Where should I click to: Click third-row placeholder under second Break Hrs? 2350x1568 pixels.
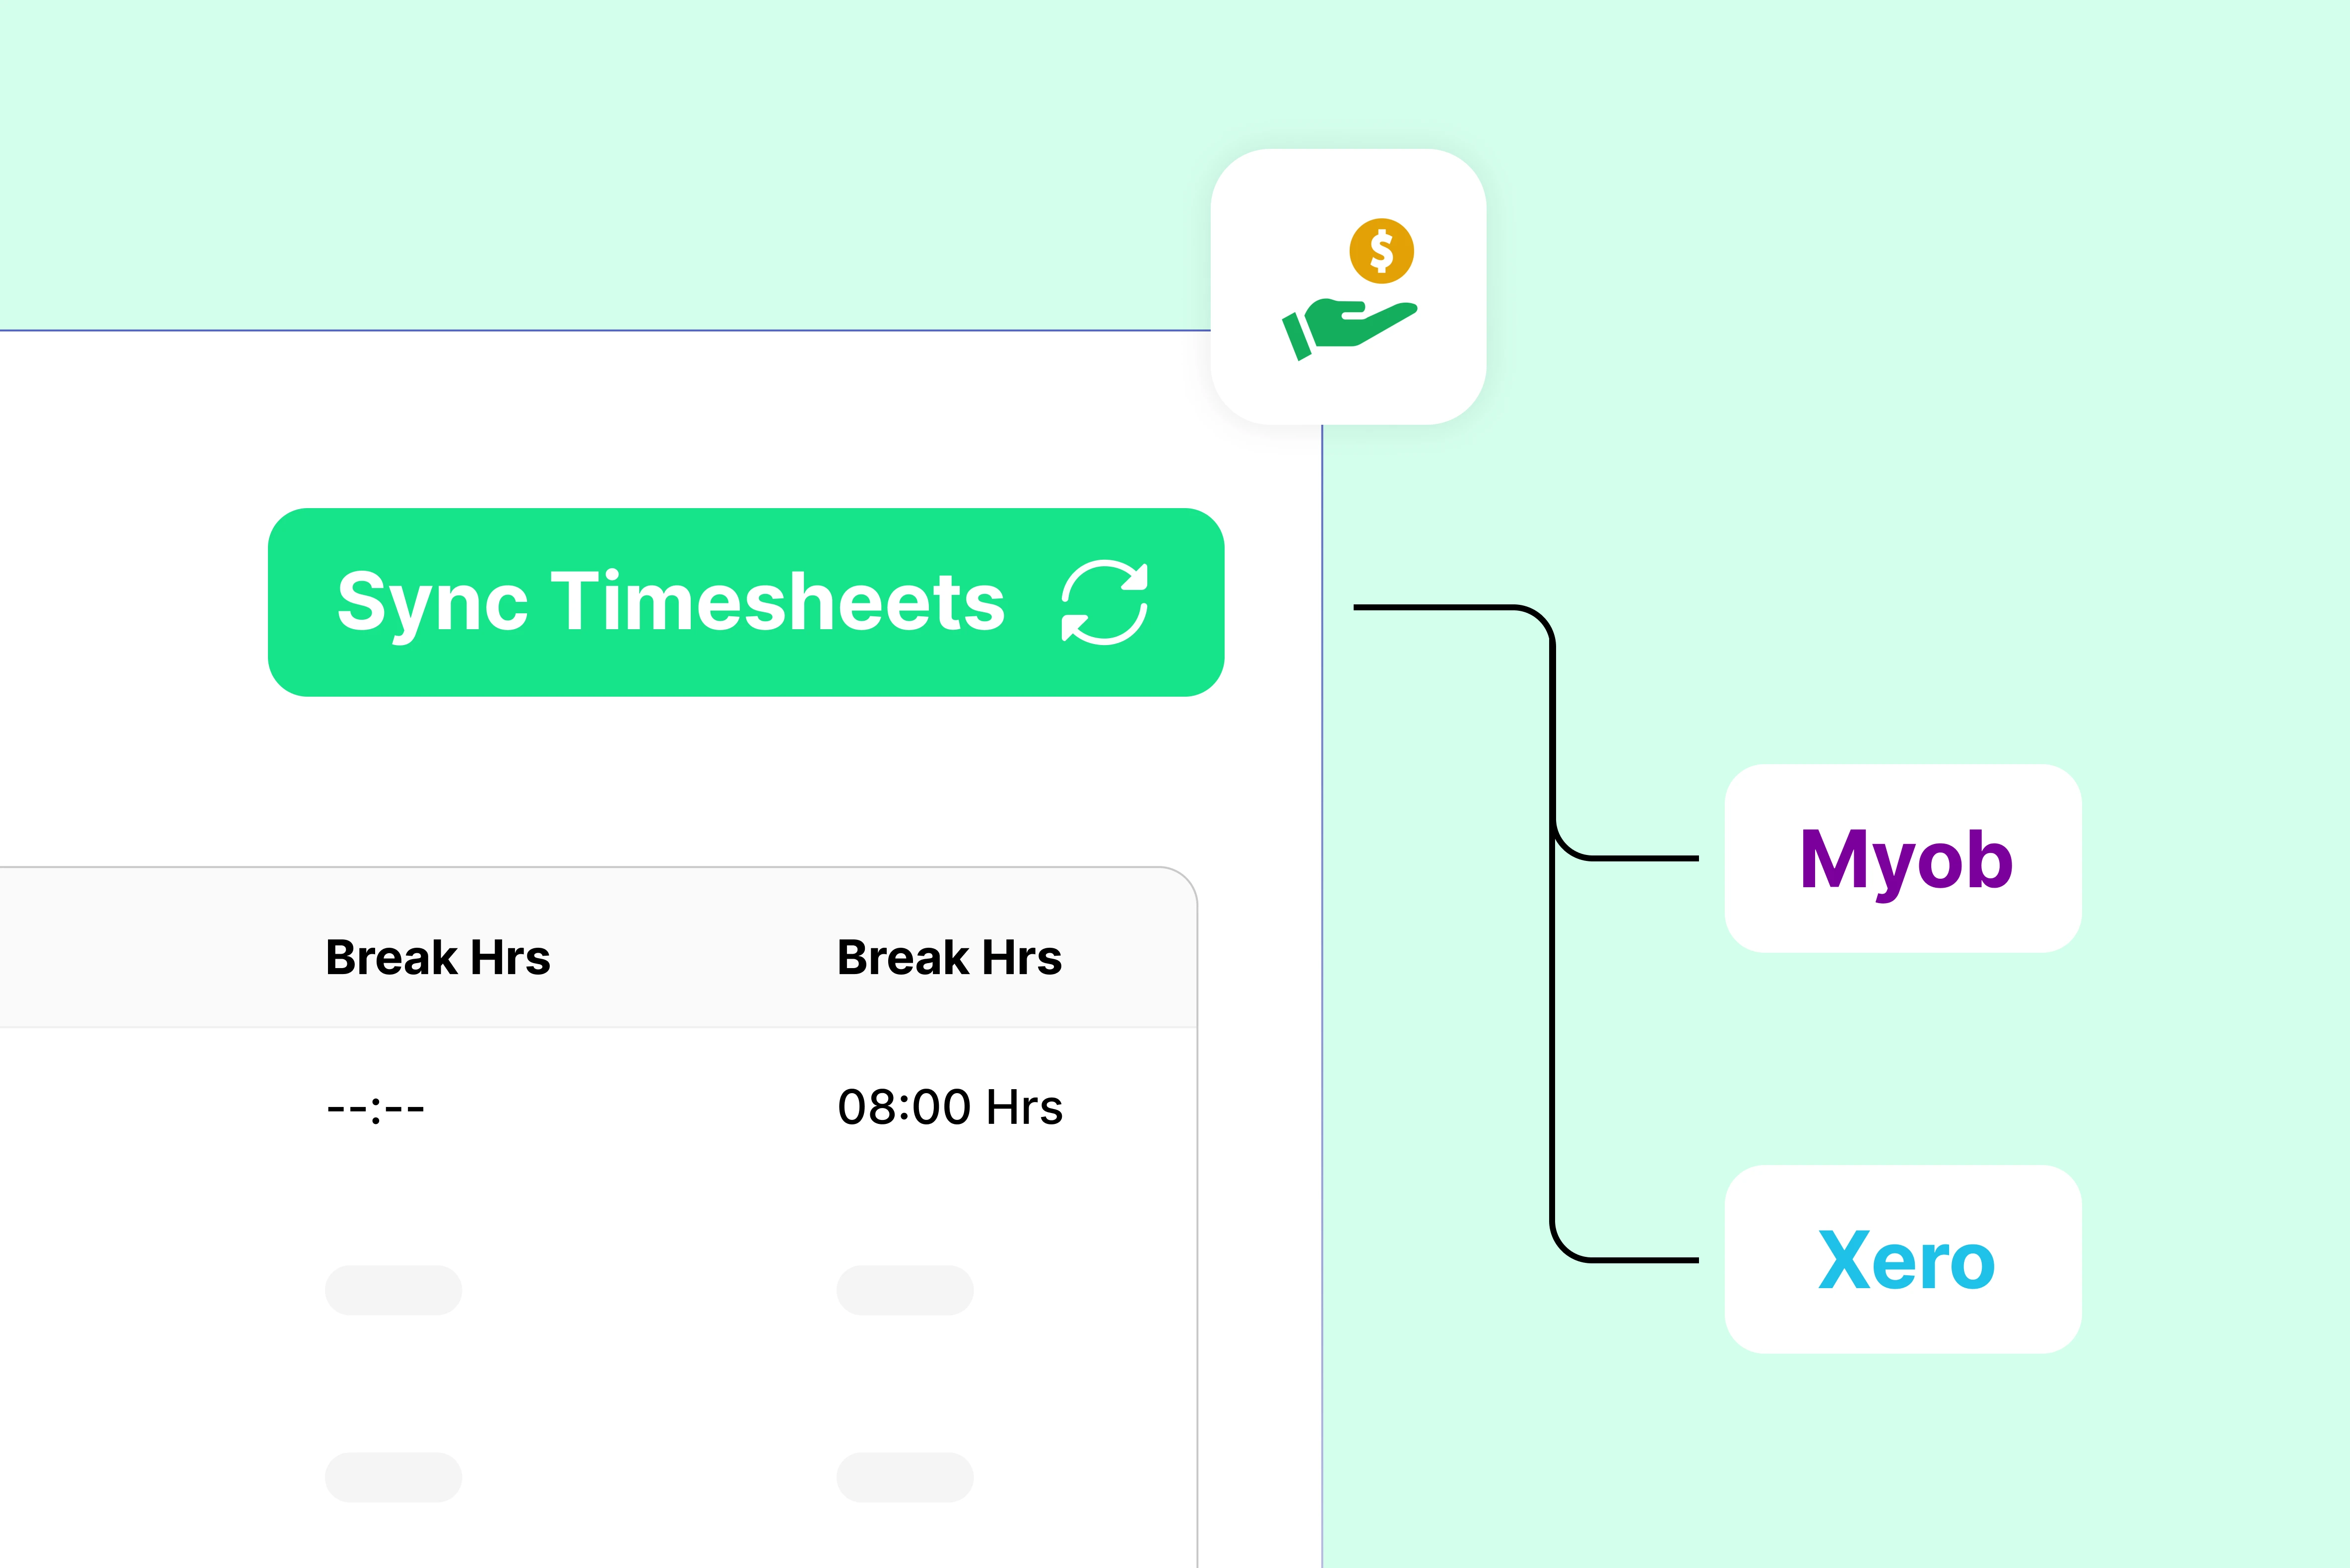point(905,1477)
